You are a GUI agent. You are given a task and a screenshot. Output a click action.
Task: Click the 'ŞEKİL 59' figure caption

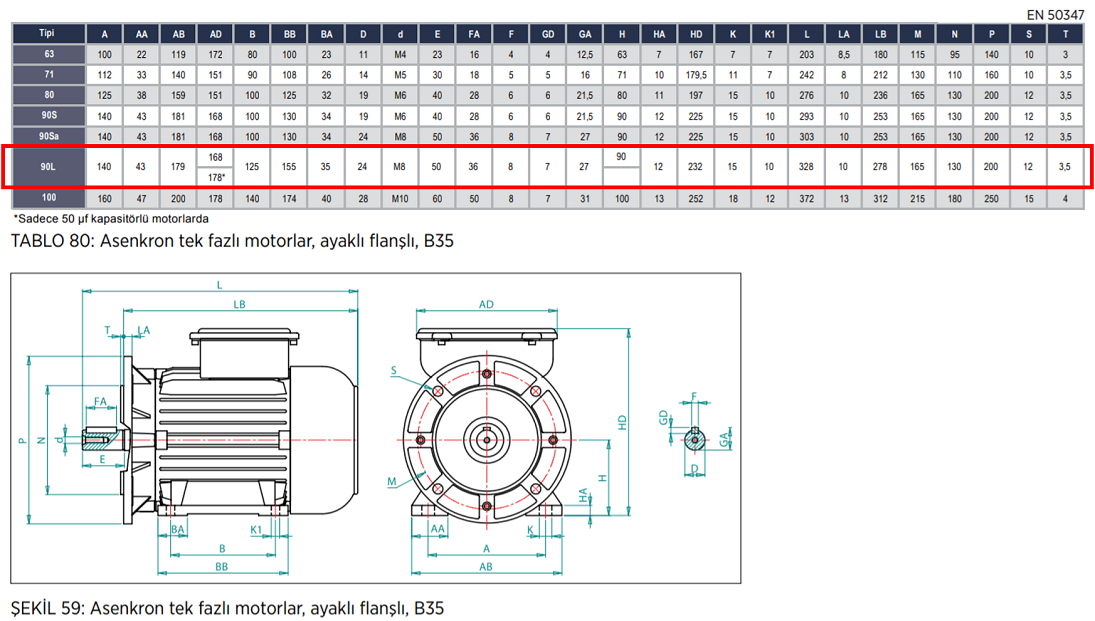(x=227, y=608)
